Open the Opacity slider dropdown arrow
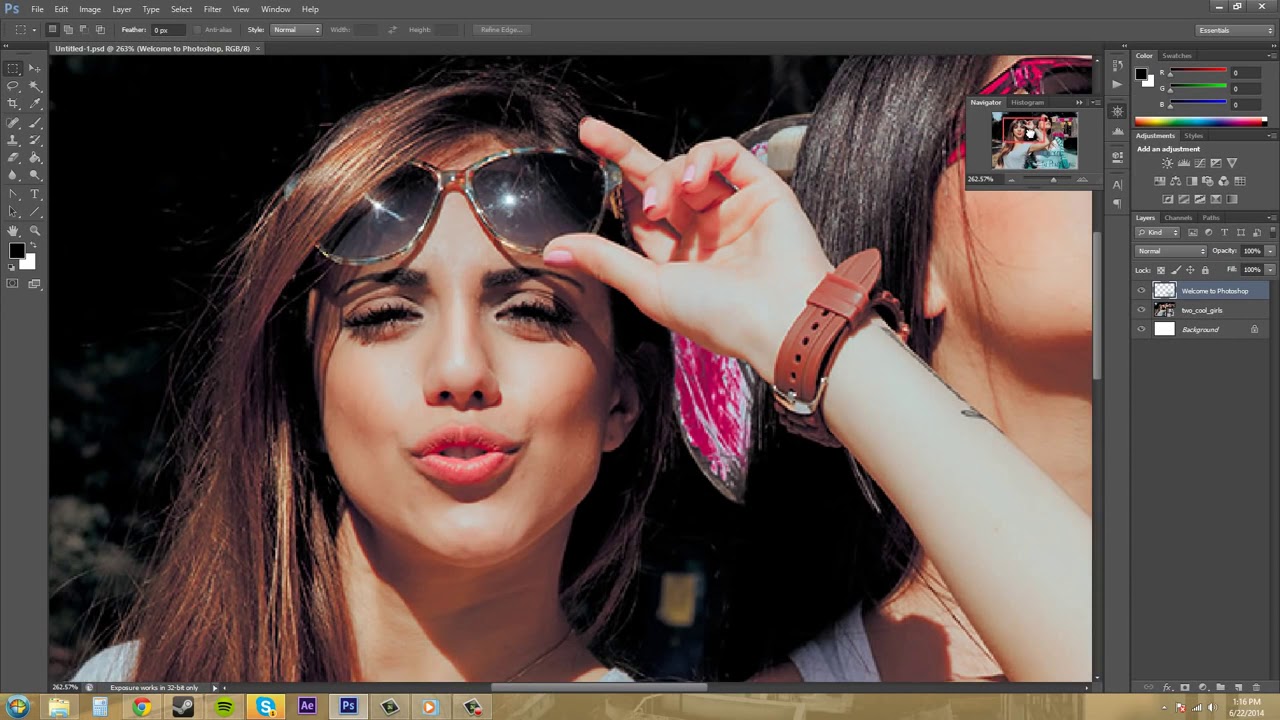Viewport: 1280px width, 720px height. 1270,251
